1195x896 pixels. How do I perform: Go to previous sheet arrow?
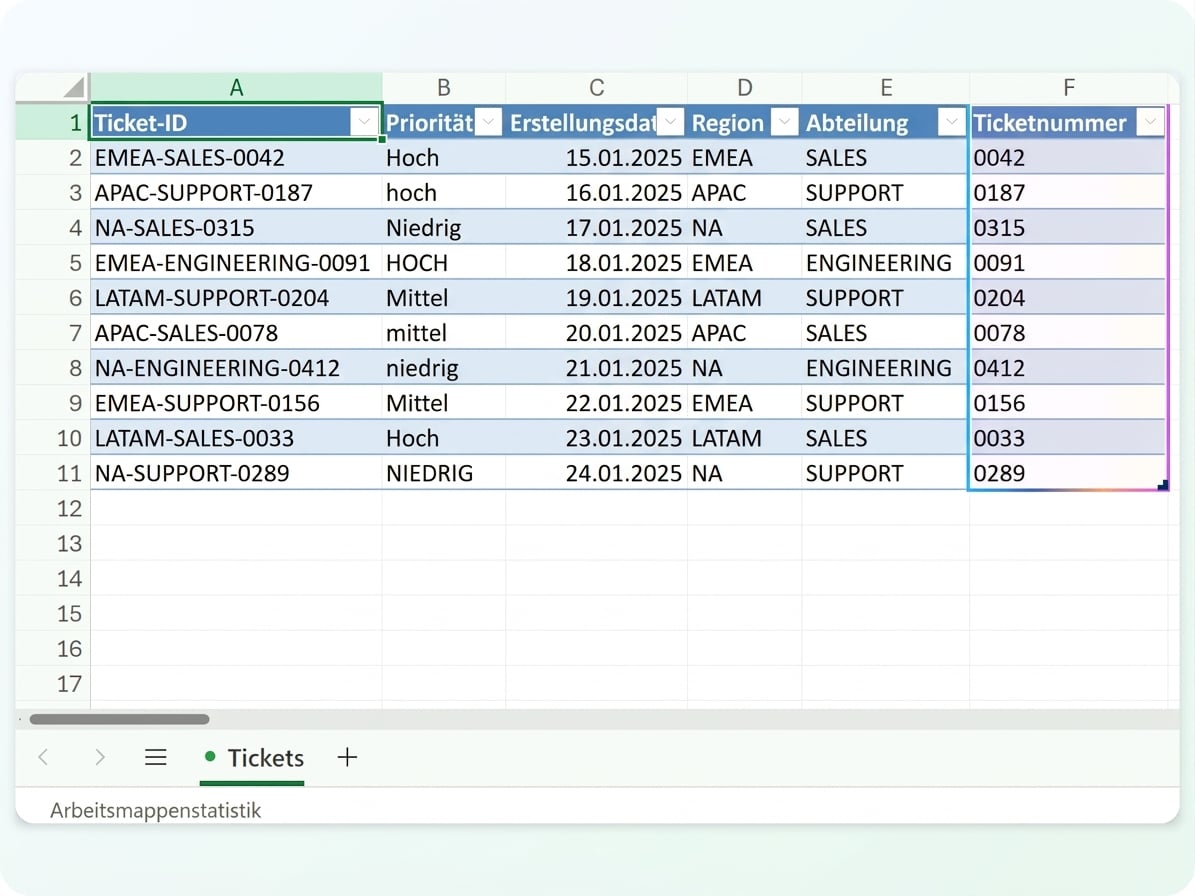click(x=43, y=757)
